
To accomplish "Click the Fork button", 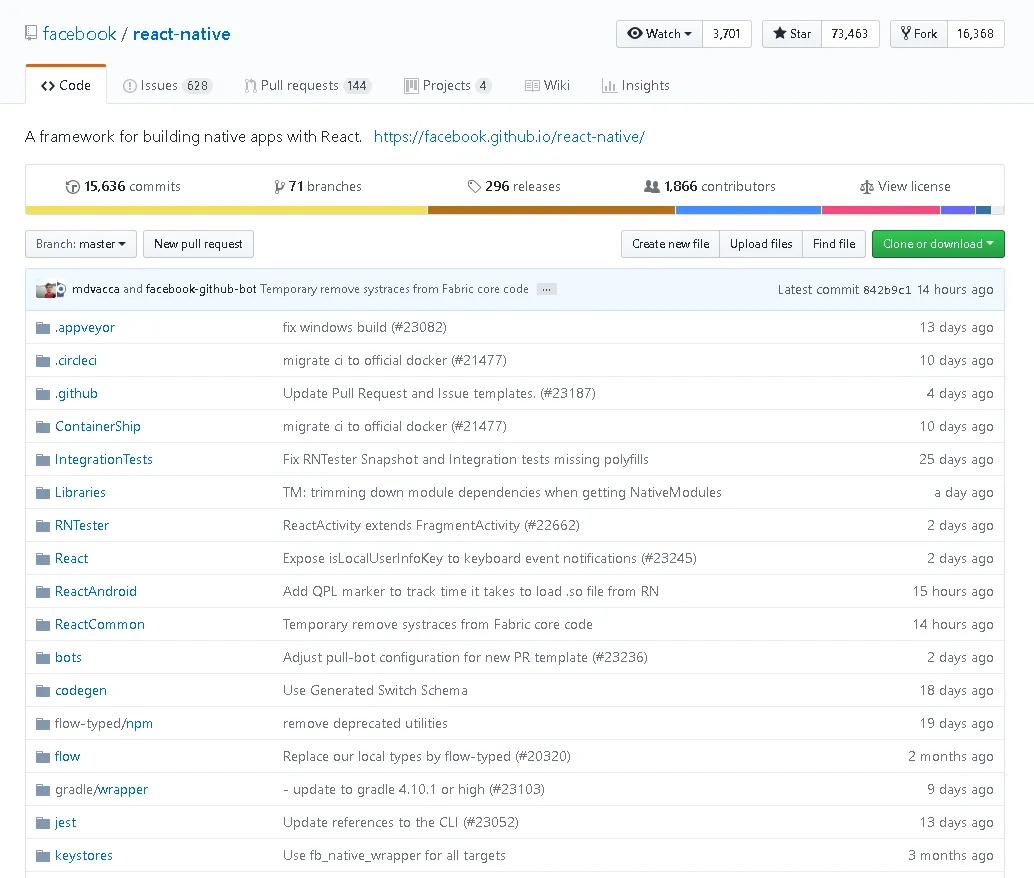I will point(919,34).
